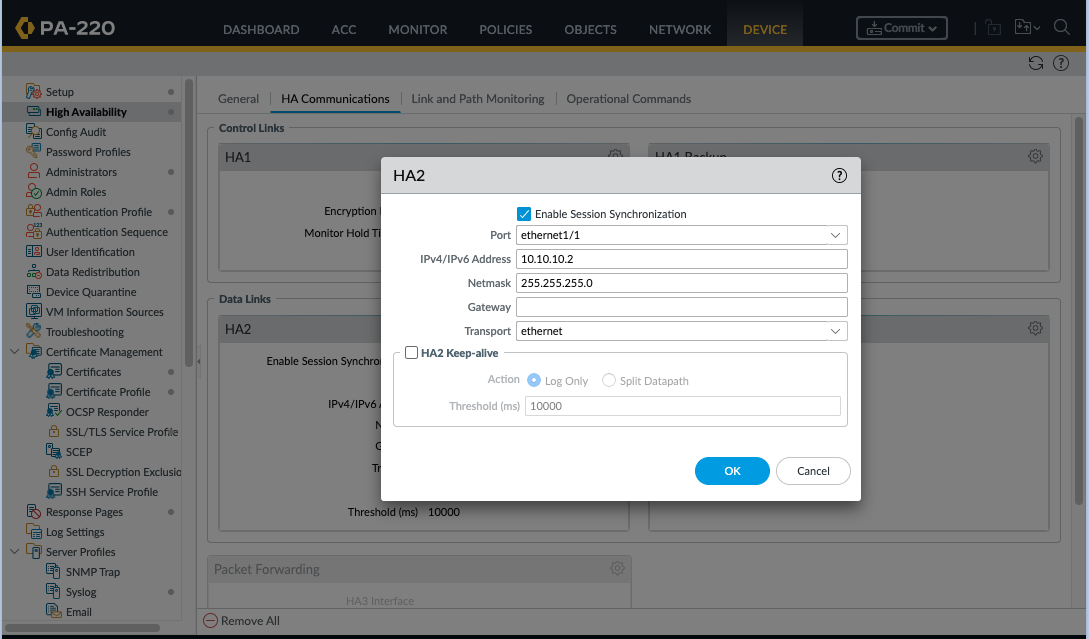The image size is (1089, 639).
Task: Click the IPv4/IPv6 Address field
Action: point(681,259)
